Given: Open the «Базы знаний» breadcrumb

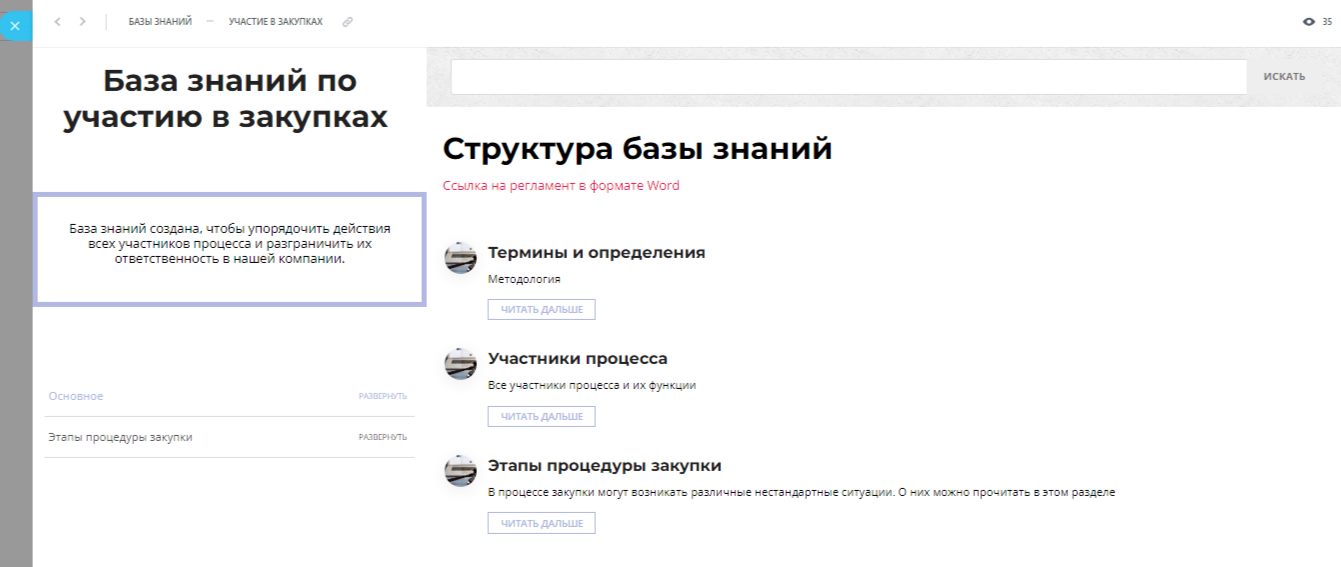Looking at the screenshot, I should click(160, 21).
